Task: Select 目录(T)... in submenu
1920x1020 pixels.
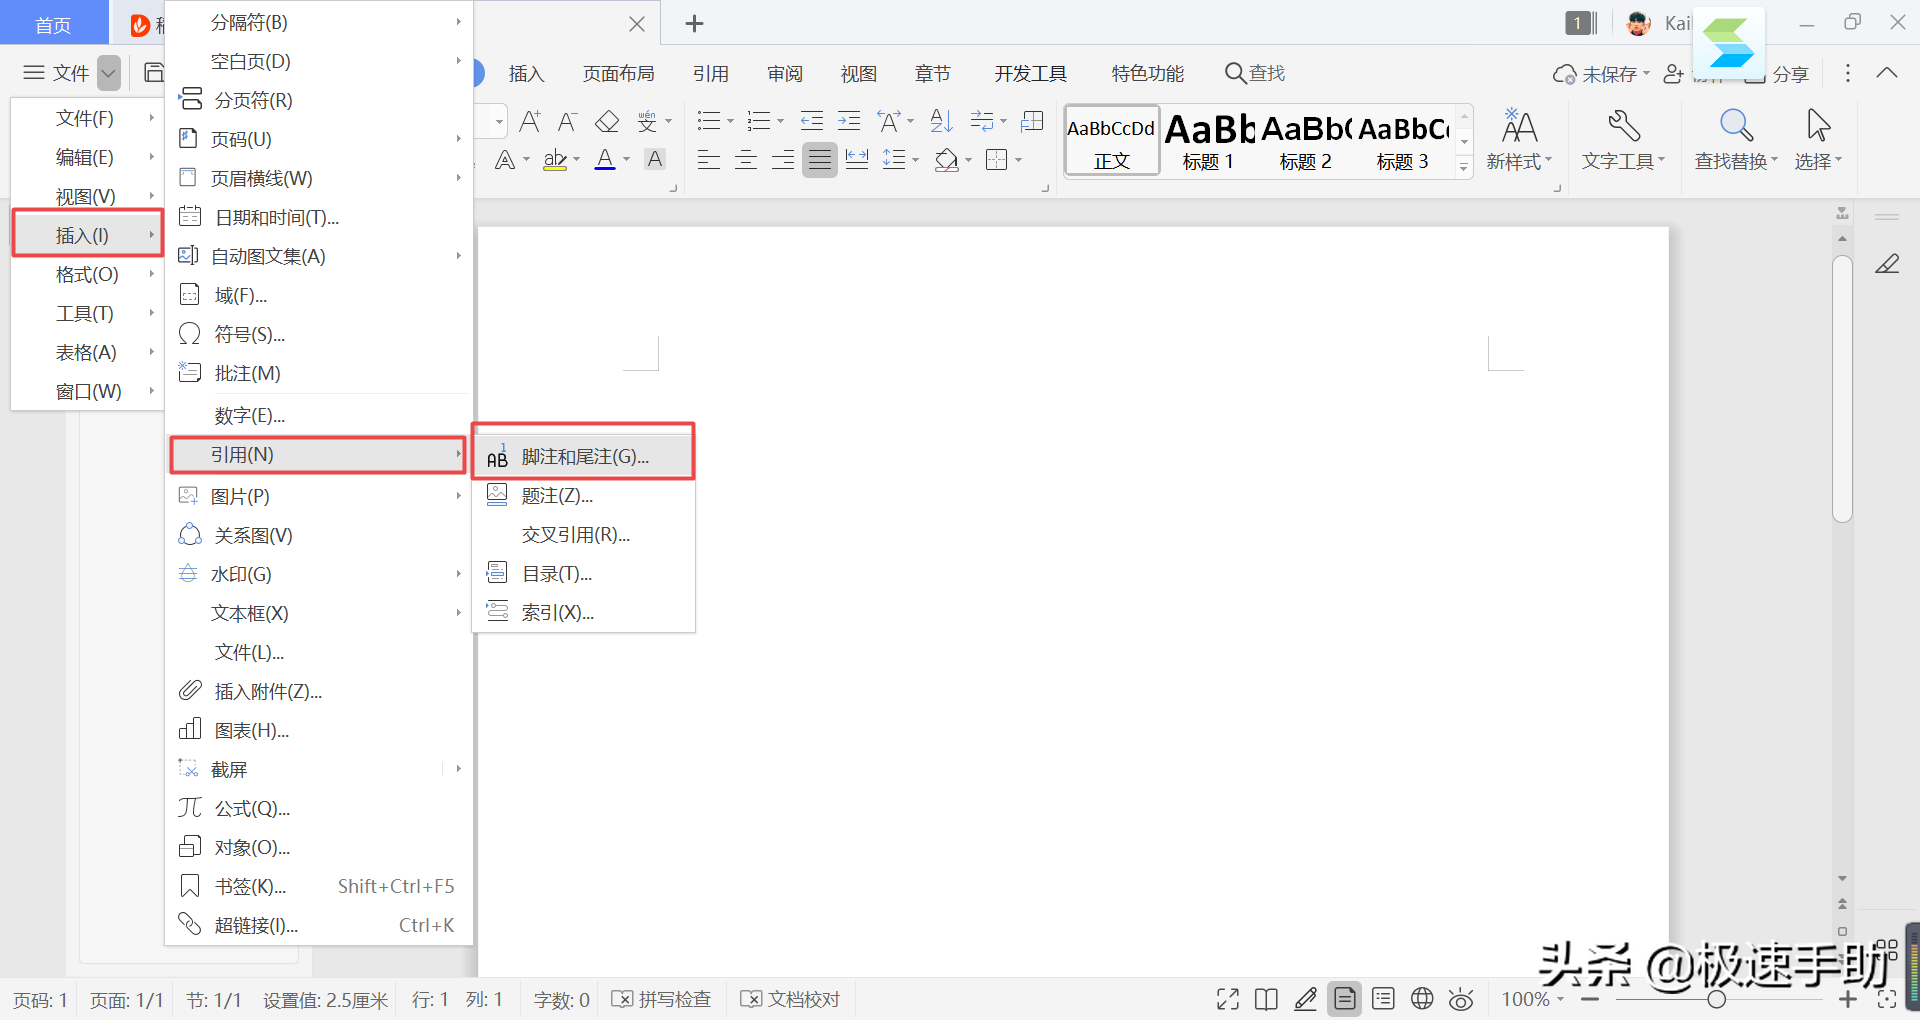Action: pos(584,574)
